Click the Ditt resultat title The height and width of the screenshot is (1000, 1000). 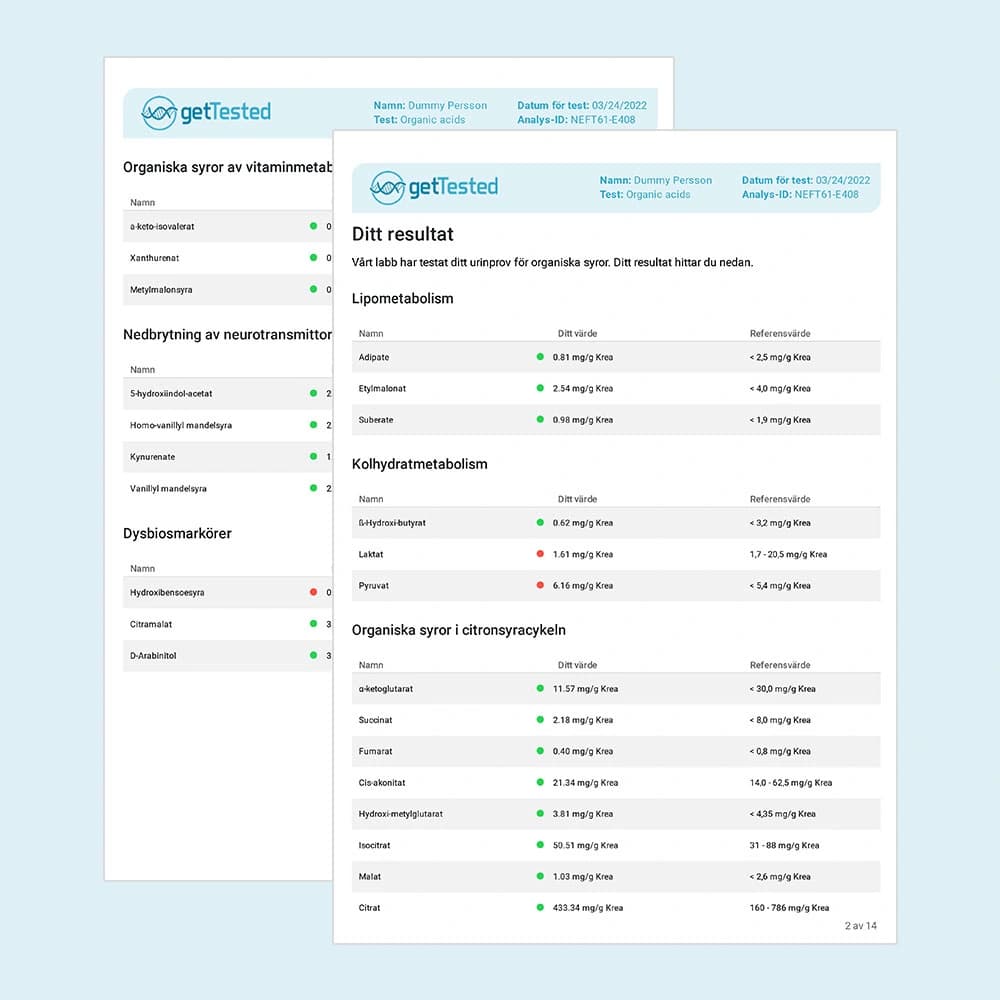402,235
